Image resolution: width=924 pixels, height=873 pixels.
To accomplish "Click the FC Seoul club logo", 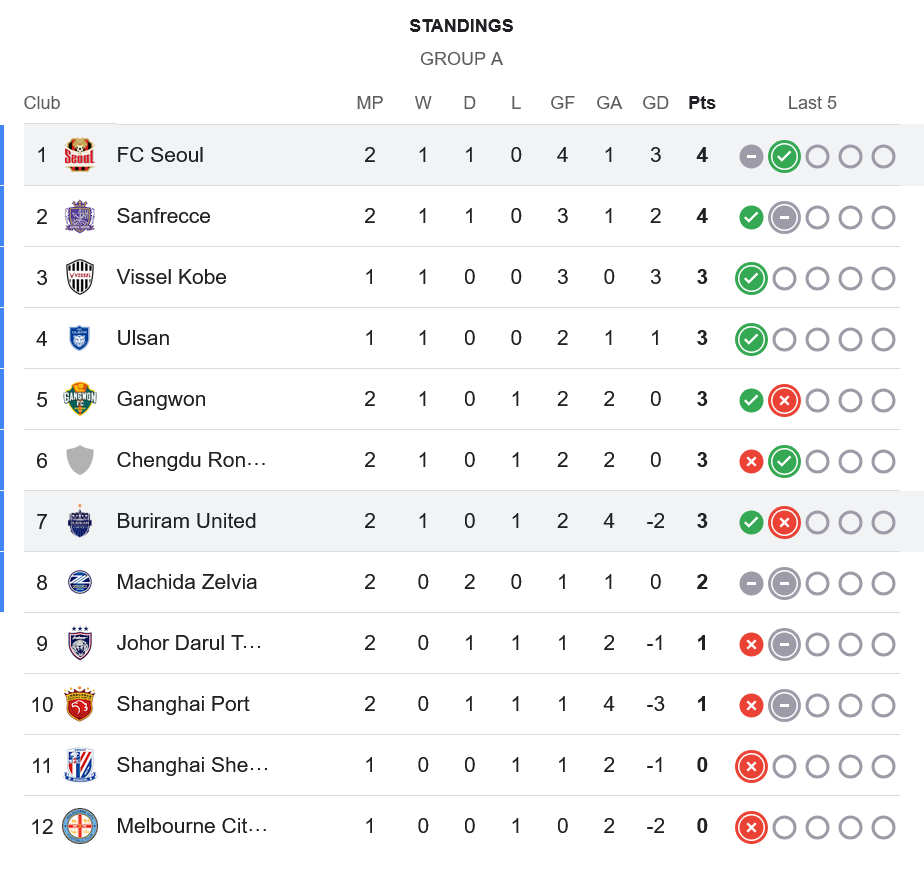I will point(80,155).
